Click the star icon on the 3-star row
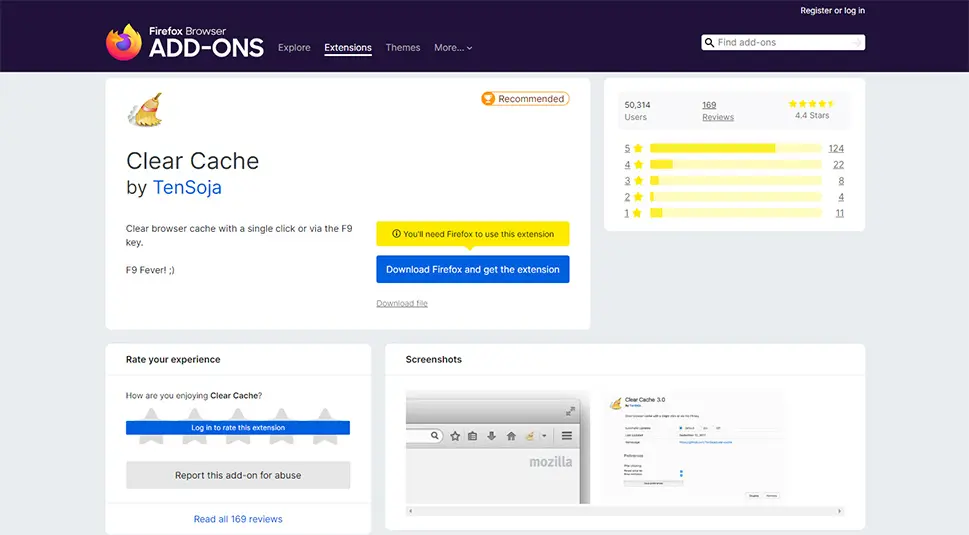 (x=638, y=180)
